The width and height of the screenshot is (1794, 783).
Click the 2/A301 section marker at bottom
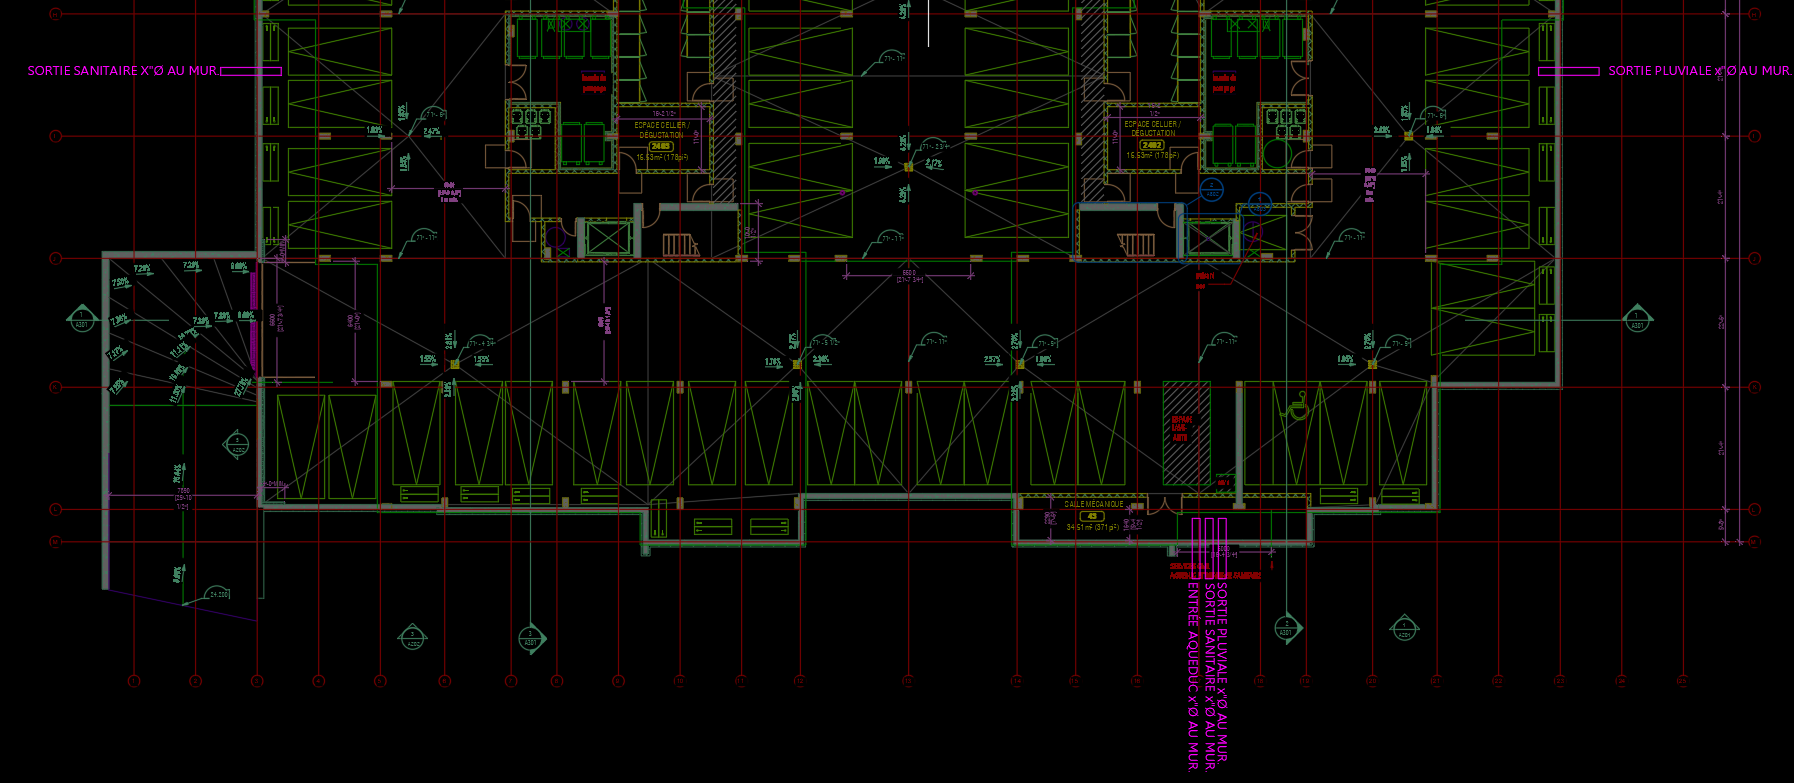point(1286,628)
